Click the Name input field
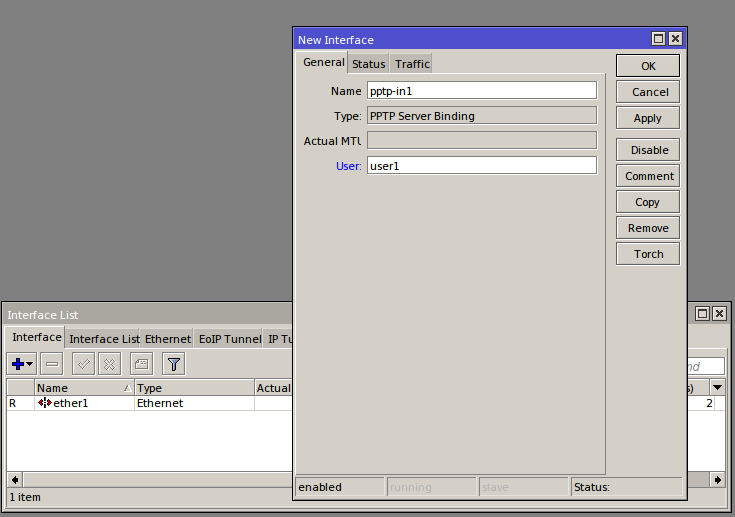The width and height of the screenshot is (735, 517). click(x=481, y=91)
